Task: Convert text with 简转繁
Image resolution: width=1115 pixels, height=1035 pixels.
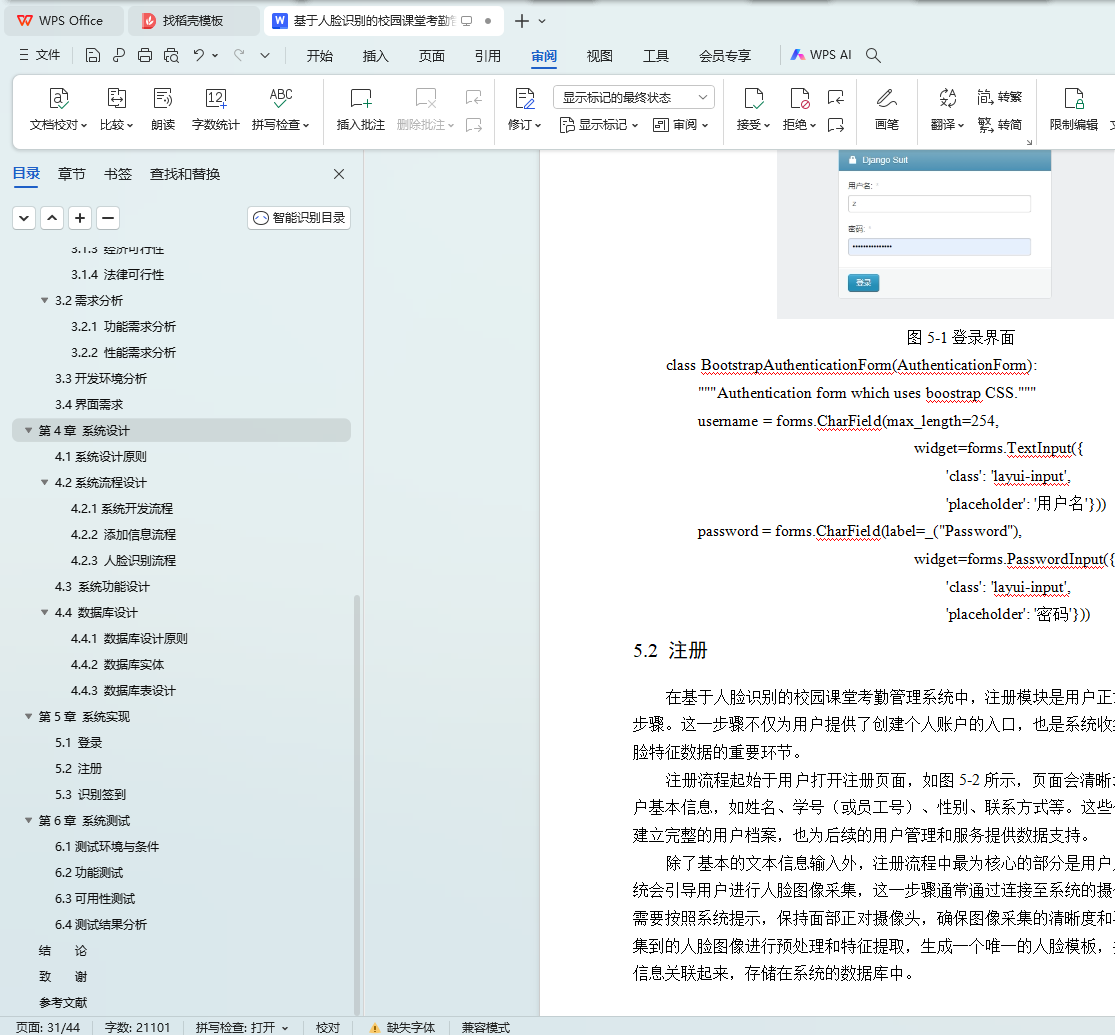Action: 1000,97
